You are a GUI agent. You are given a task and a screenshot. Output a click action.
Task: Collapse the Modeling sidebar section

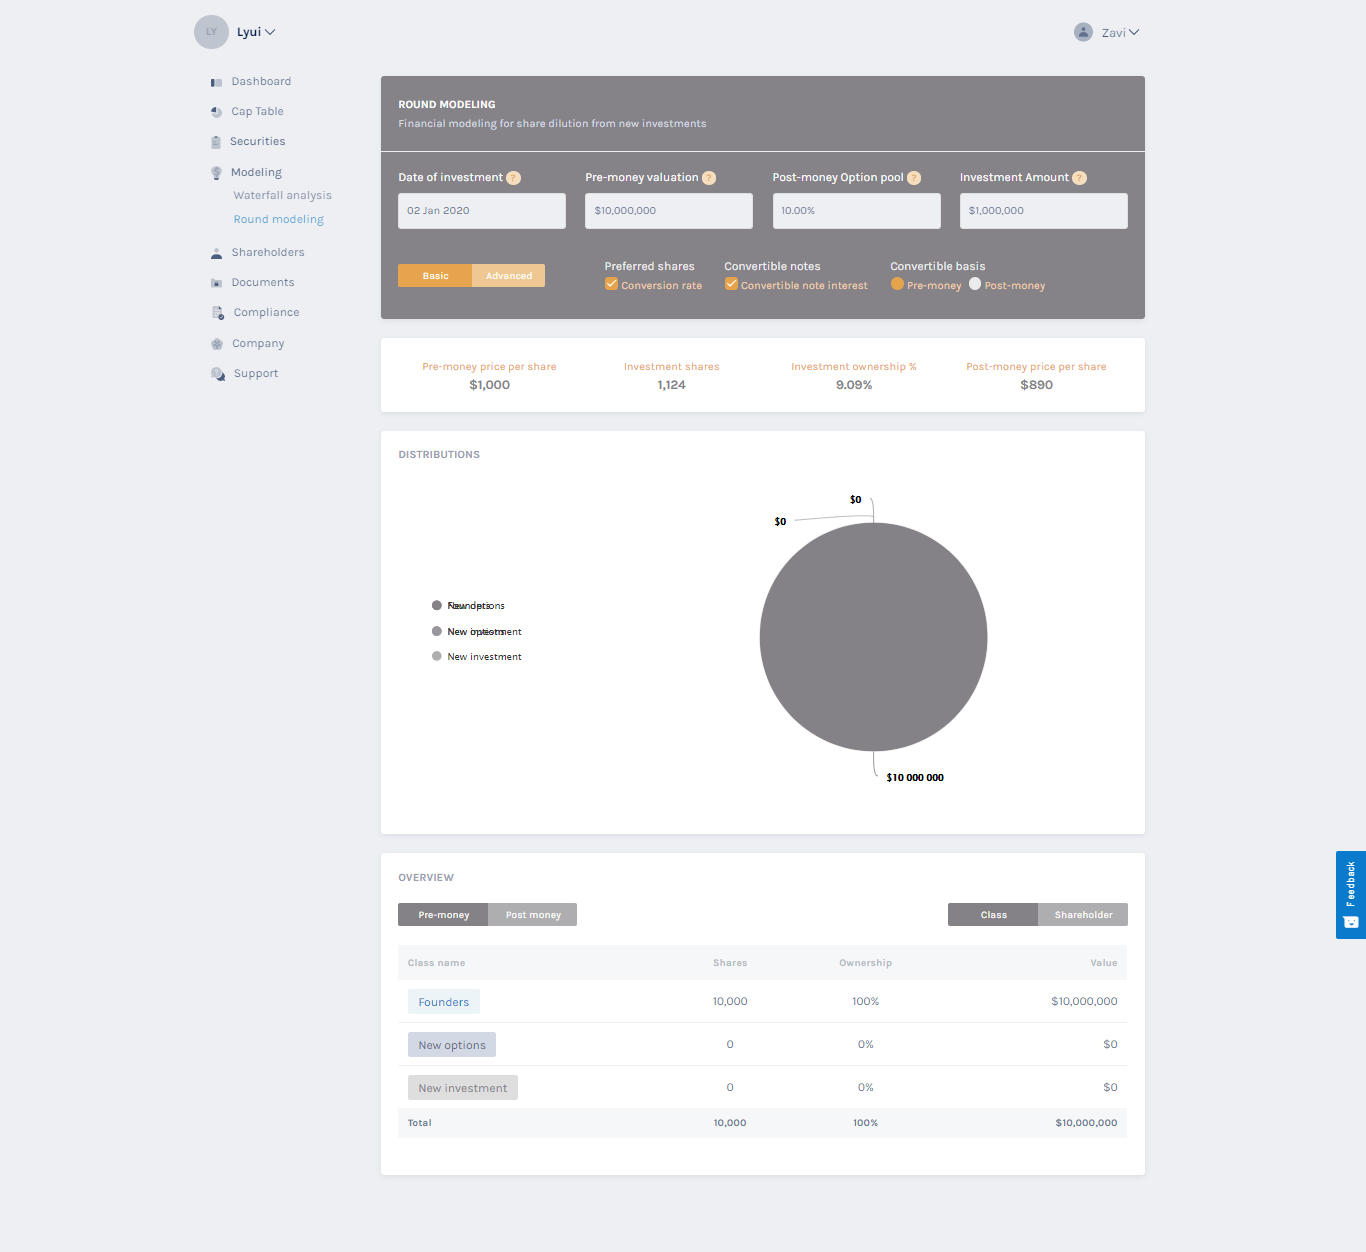(x=256, y=173)
